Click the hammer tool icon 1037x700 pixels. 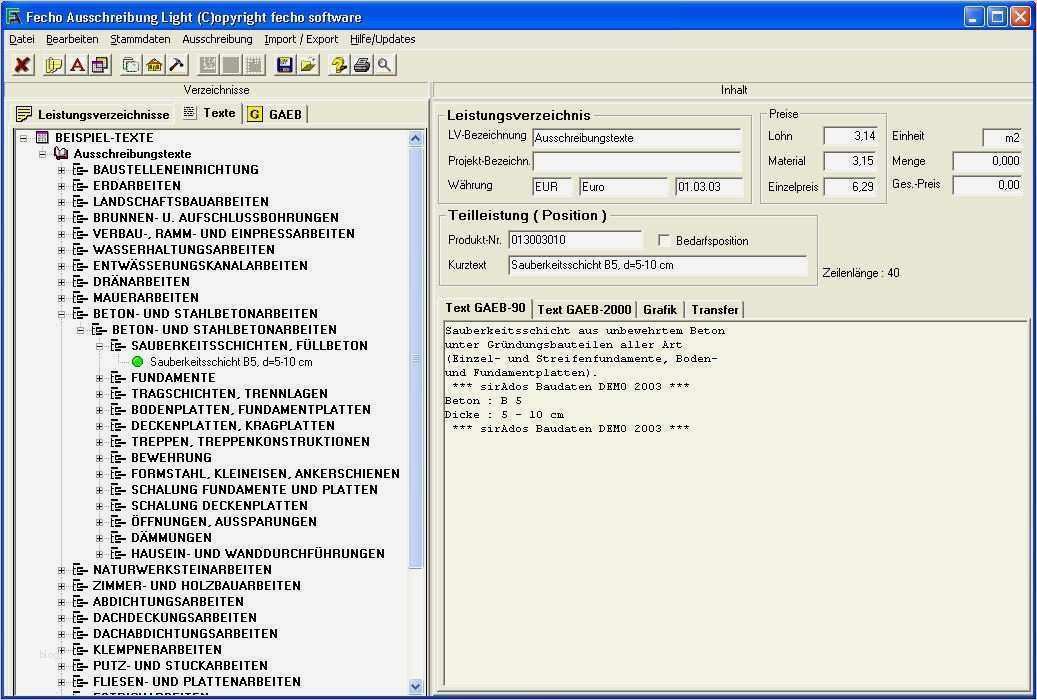click(176, 65)
